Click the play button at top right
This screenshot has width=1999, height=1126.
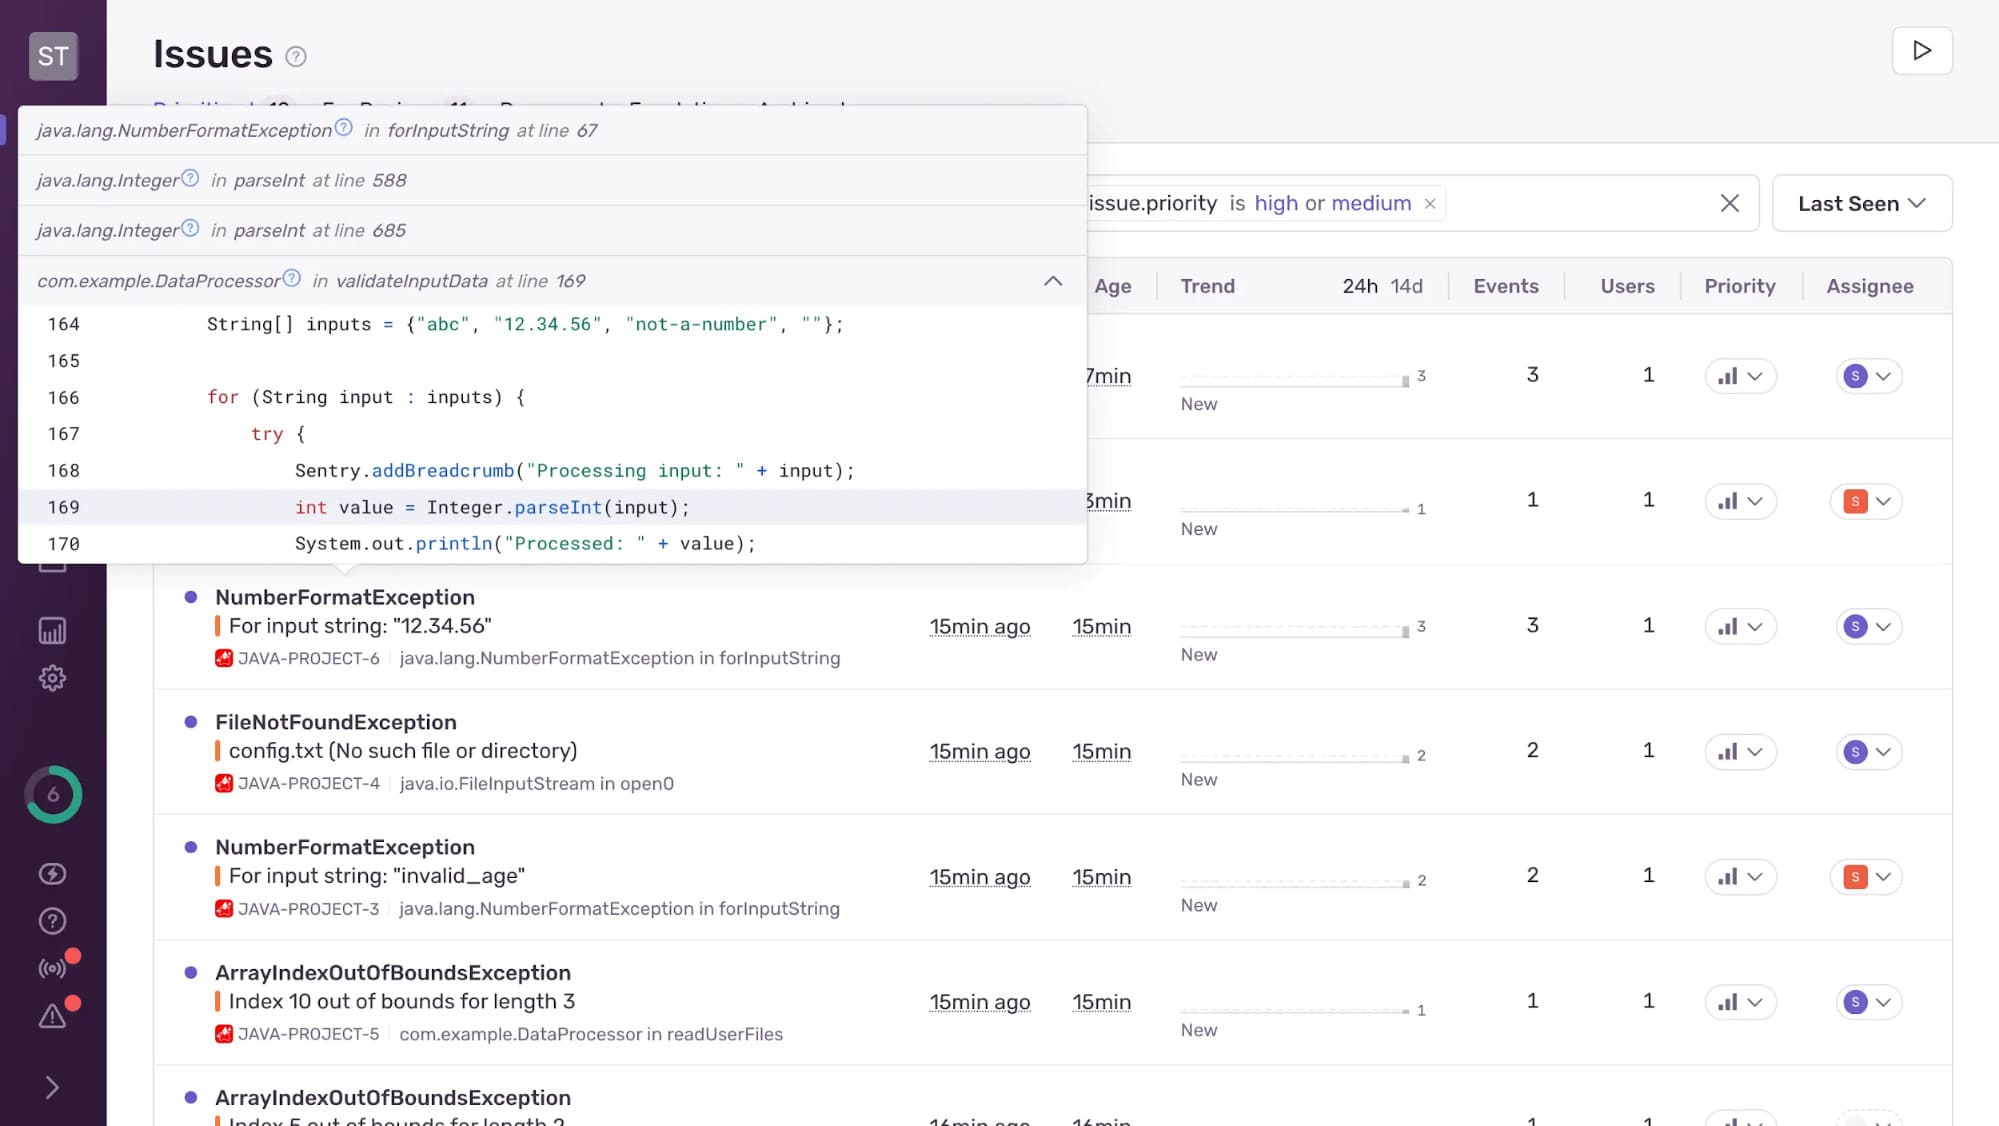click(x=1921, y=50)
